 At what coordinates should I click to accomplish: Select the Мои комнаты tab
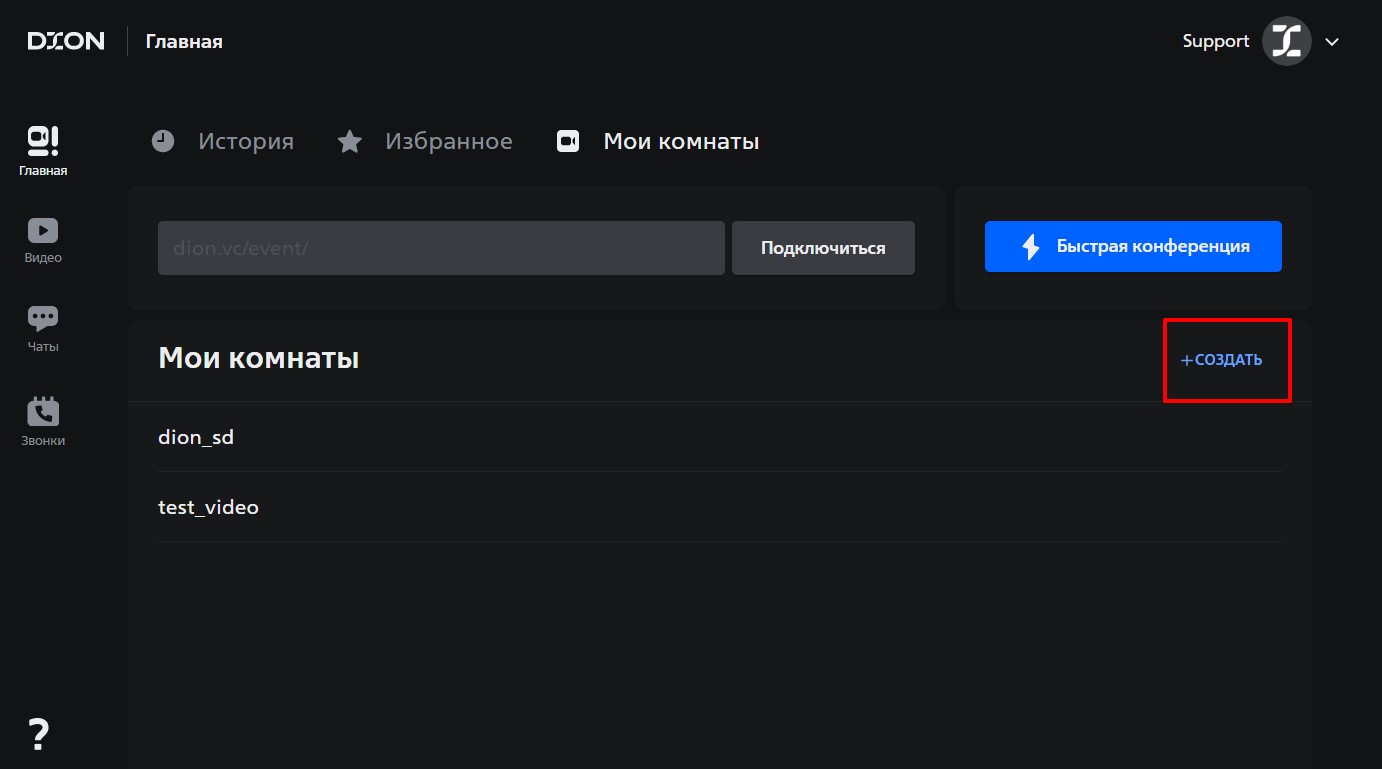click(658, 141)
